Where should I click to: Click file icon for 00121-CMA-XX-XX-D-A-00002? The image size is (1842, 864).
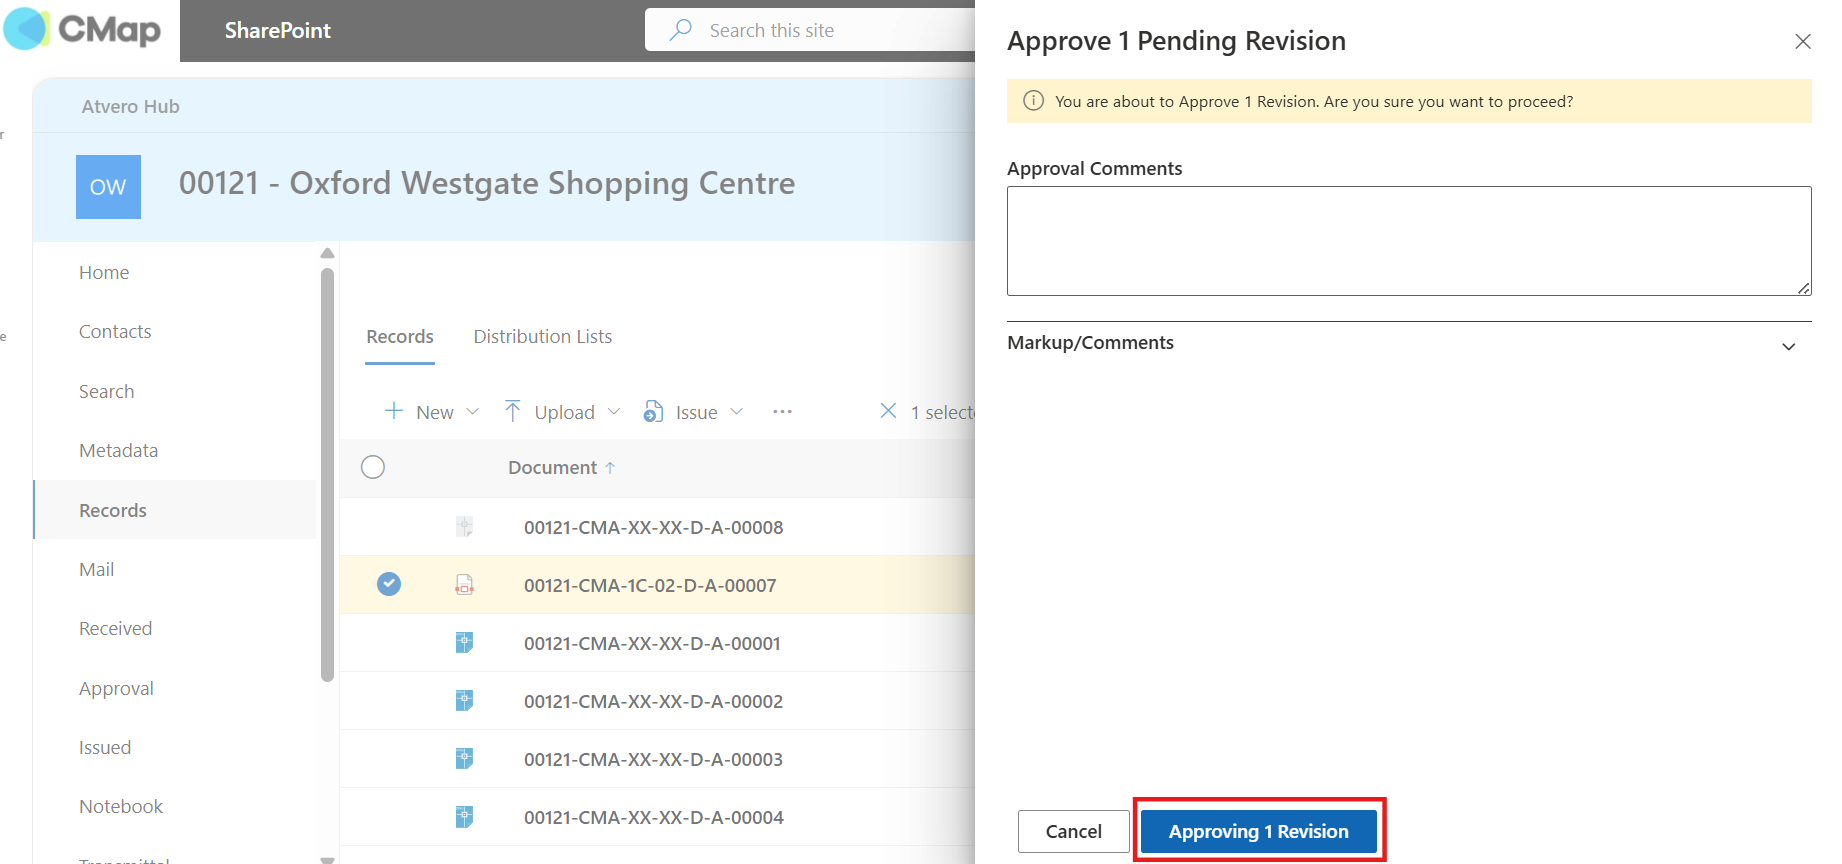[464, 700]
